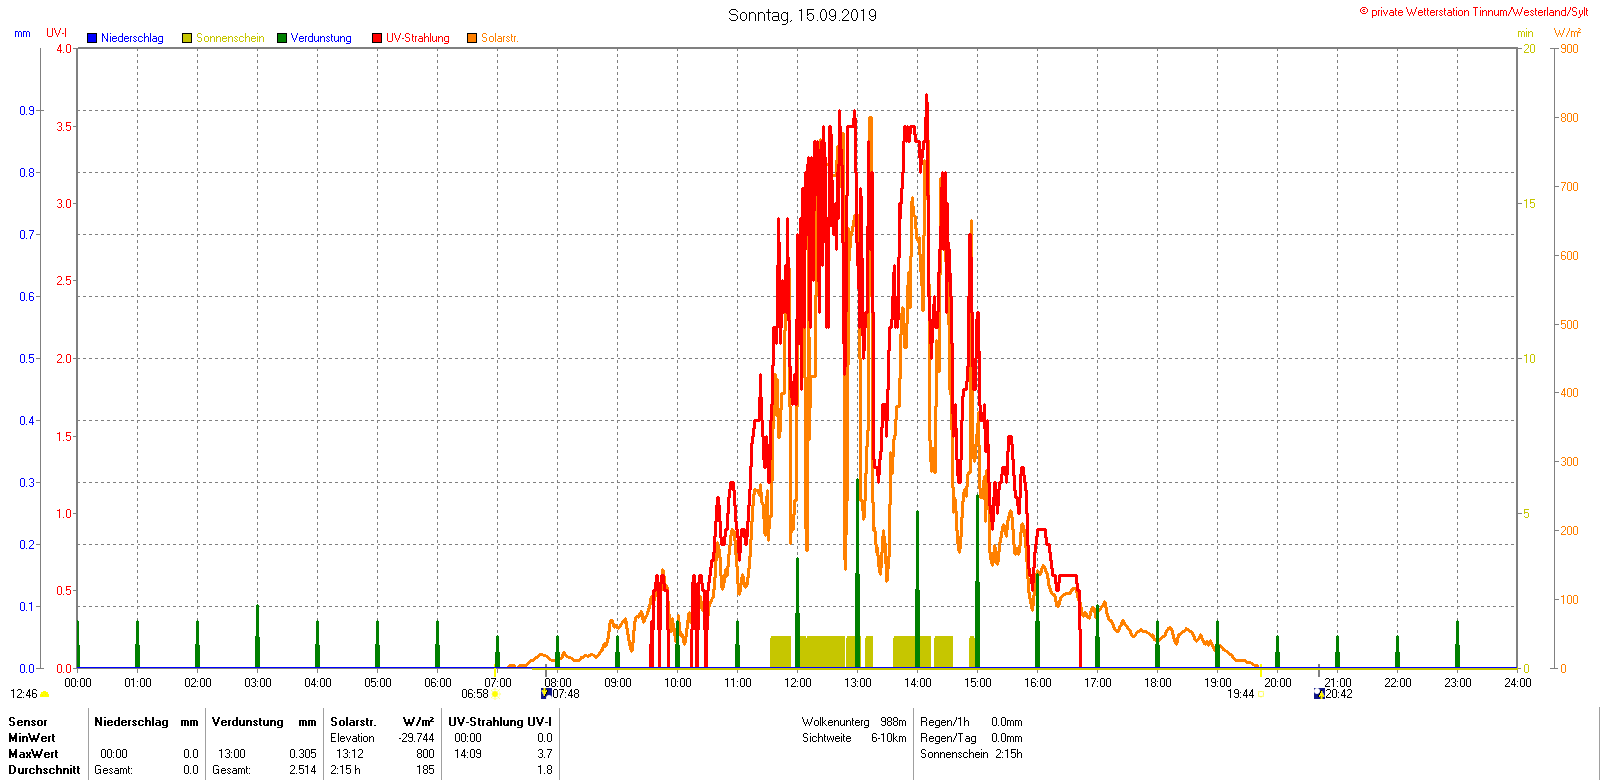This screenshot has height=780, width=1600.
Task: Click the UV max value 3.7
Action: click(x=545, y=754)
